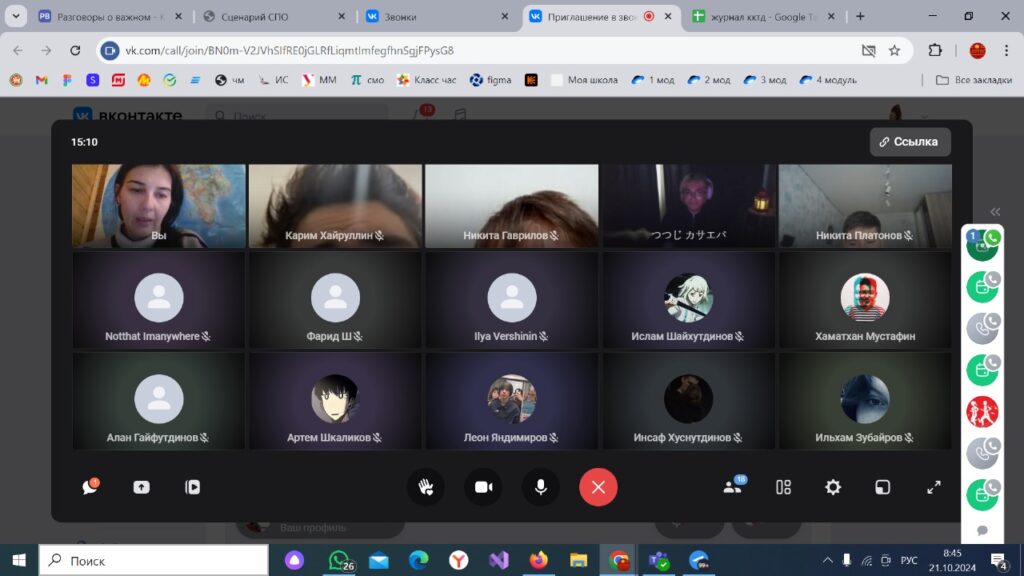Image resolution: width=1024 pixels, height=576 pixels.
Task: Start screen sharing in the call
Action: (x=141, y=487)
